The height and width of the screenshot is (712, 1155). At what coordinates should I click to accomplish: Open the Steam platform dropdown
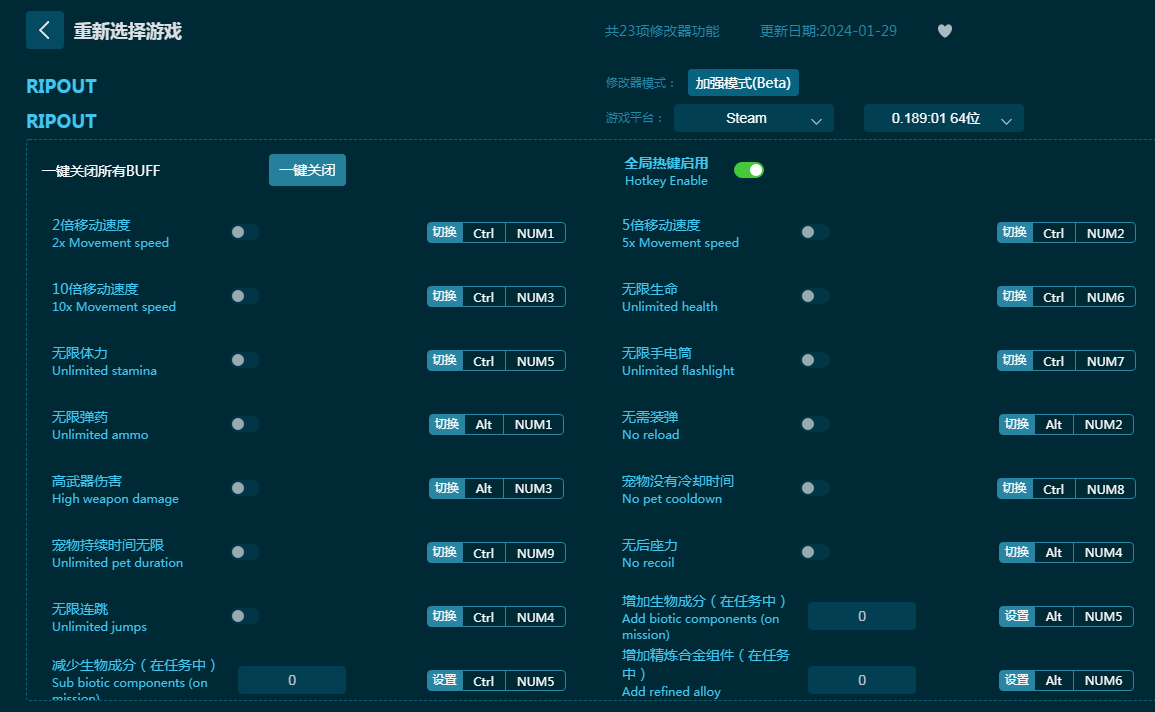tap(753, 118)
